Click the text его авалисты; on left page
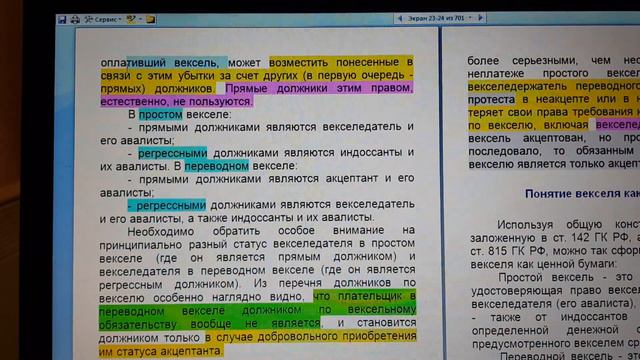The height and width of the screenshot is (360, 640). click(x=137, y=140)
